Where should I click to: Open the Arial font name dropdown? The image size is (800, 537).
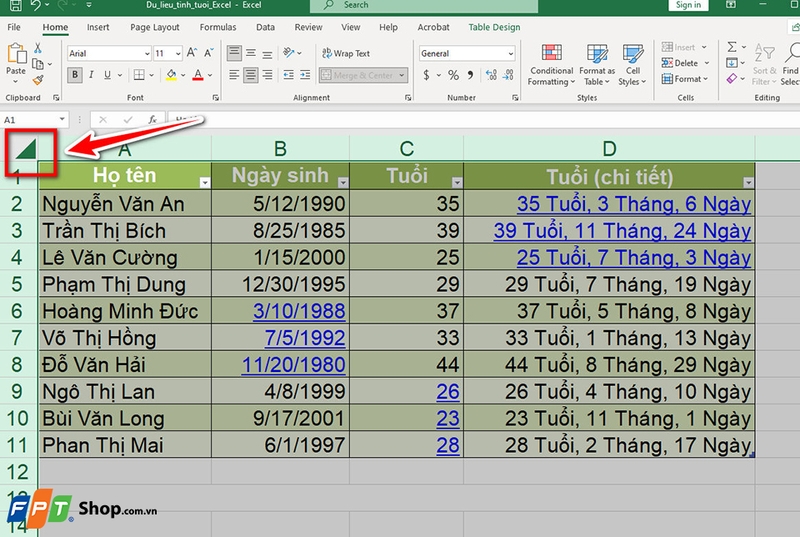tap(147, 54)
